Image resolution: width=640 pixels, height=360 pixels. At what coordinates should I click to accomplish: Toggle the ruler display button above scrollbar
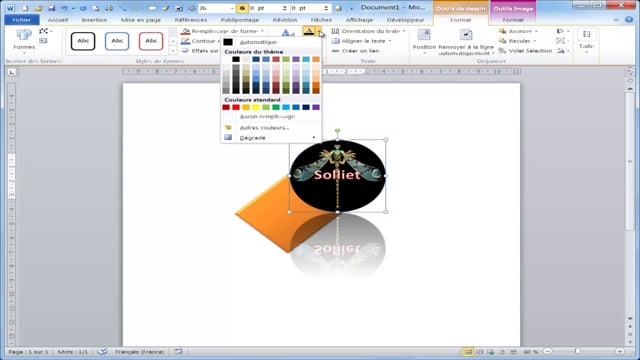pyautogui.click(x=630, y=72)
